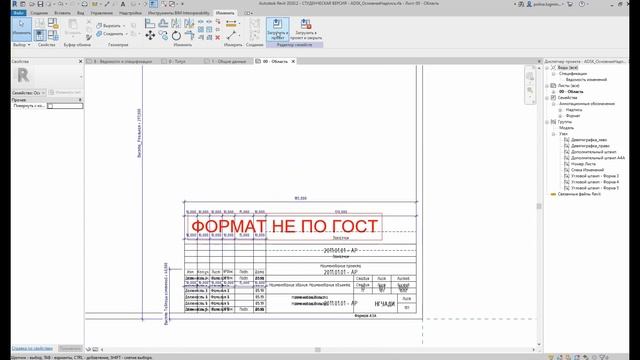Open the Вид ribbon tab

point(80,13)
